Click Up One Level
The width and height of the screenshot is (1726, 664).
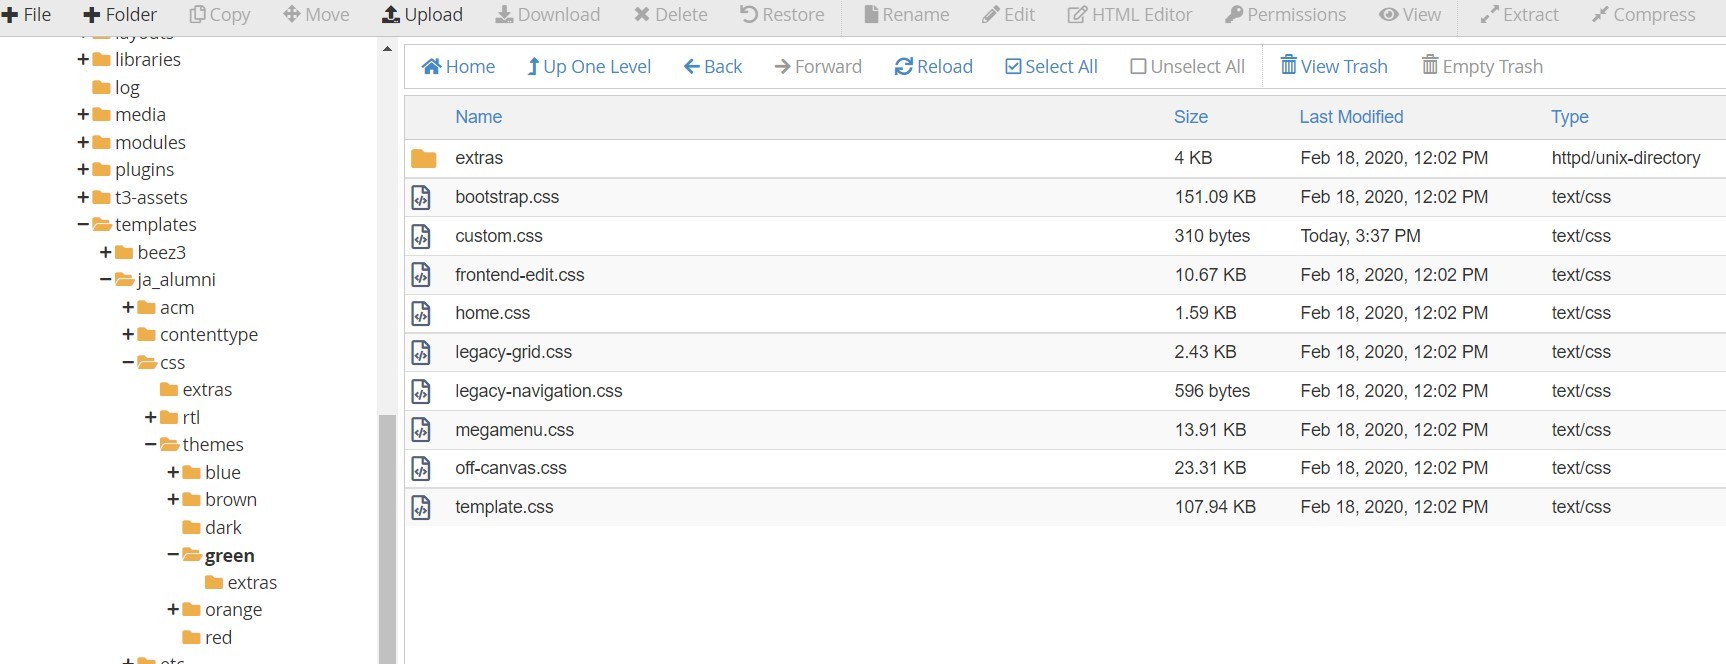click(589, 67)
